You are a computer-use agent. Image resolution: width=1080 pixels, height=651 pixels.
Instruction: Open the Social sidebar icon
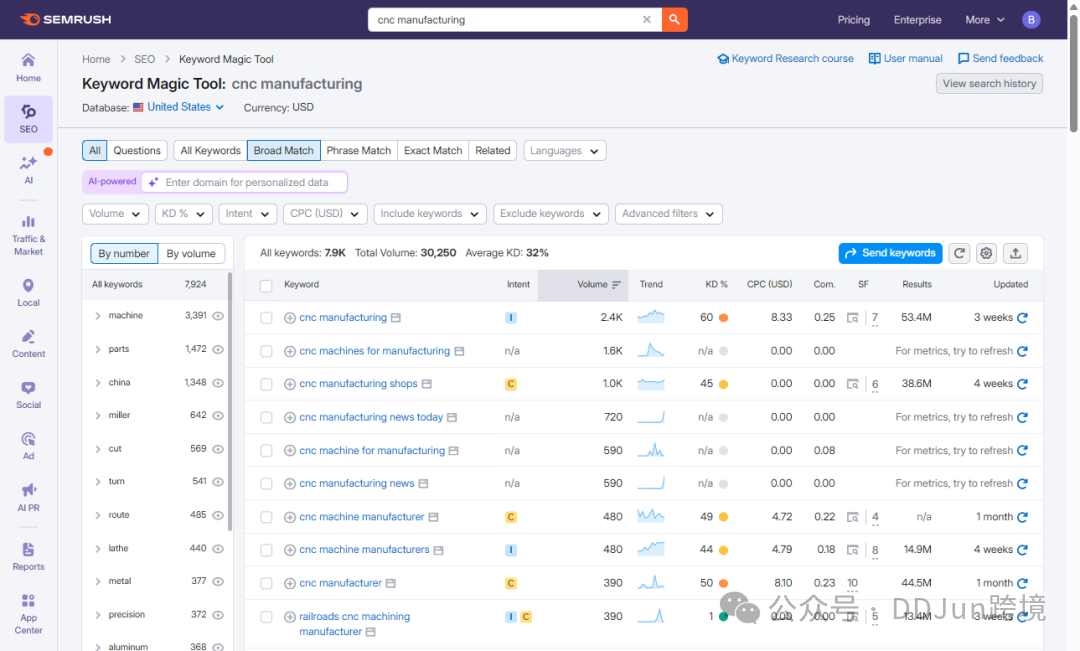tap(28, 394)
